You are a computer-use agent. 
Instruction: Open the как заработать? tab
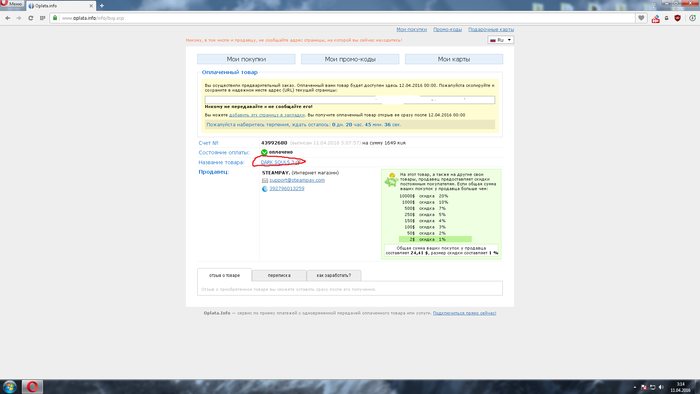tap(333, 275)
